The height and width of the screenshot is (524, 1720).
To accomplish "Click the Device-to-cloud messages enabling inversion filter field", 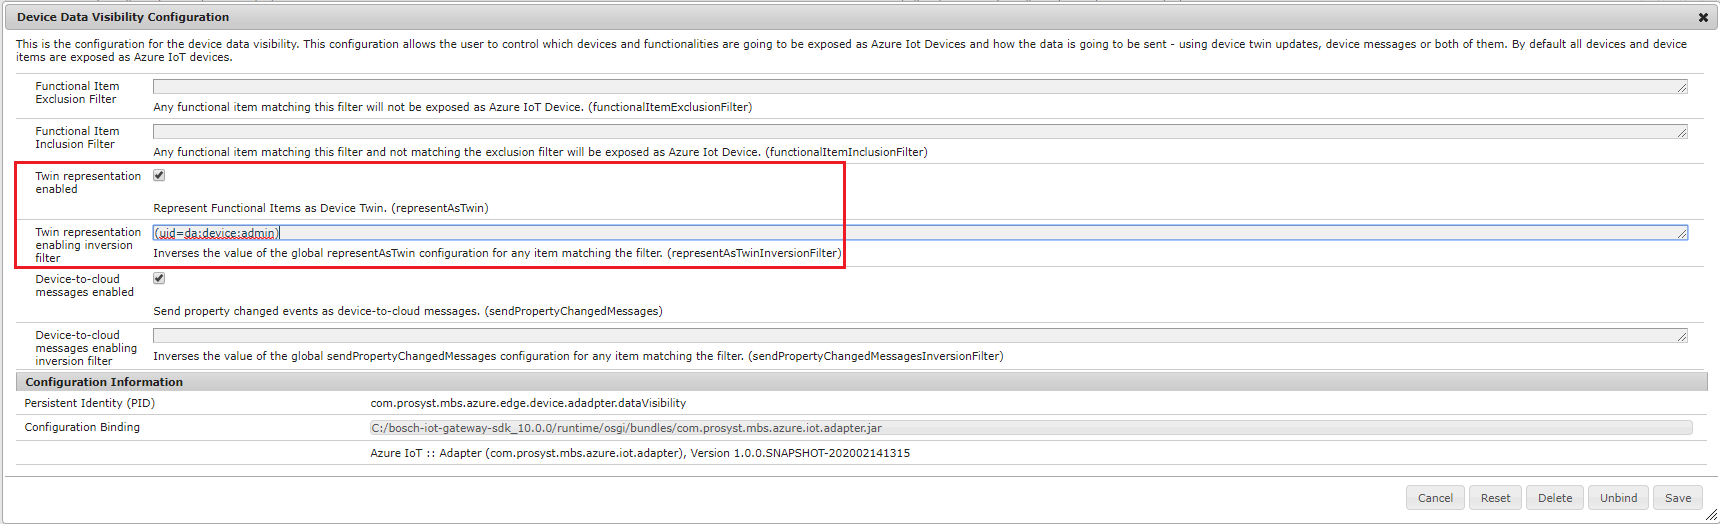I will 920,336.
